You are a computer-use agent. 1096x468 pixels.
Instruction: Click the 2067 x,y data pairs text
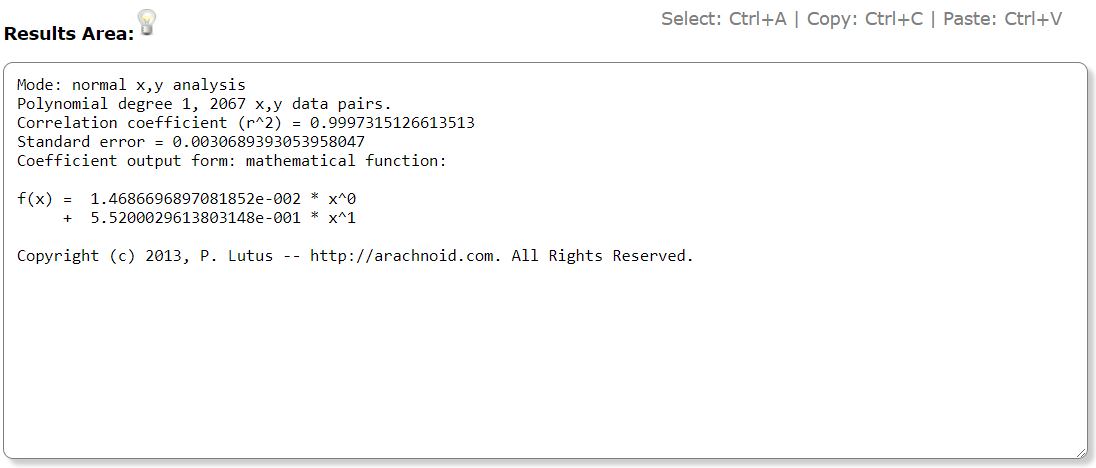point(301,104)
